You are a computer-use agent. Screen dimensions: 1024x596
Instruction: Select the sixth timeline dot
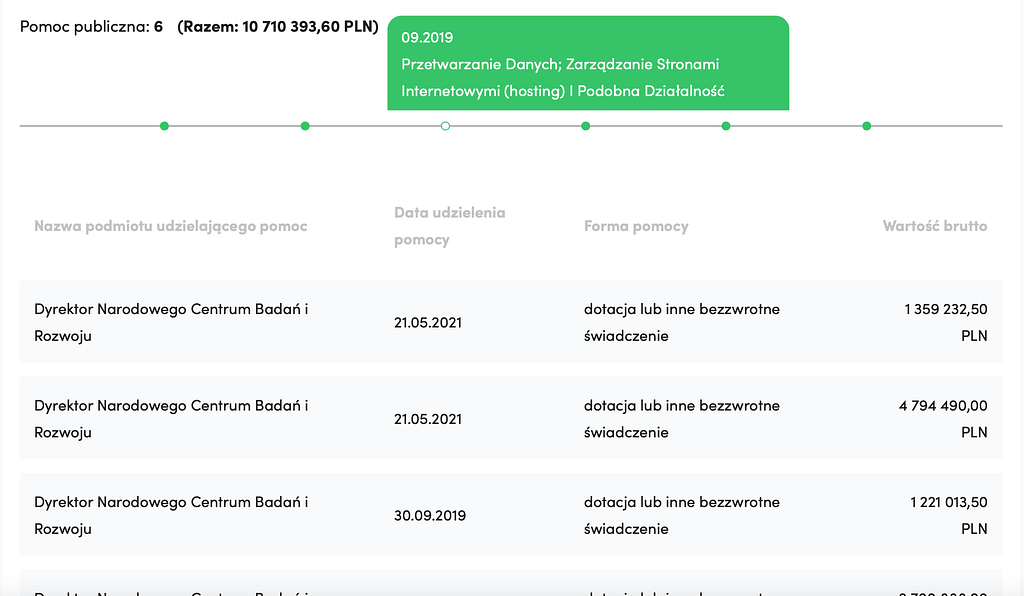click(867, 126)
